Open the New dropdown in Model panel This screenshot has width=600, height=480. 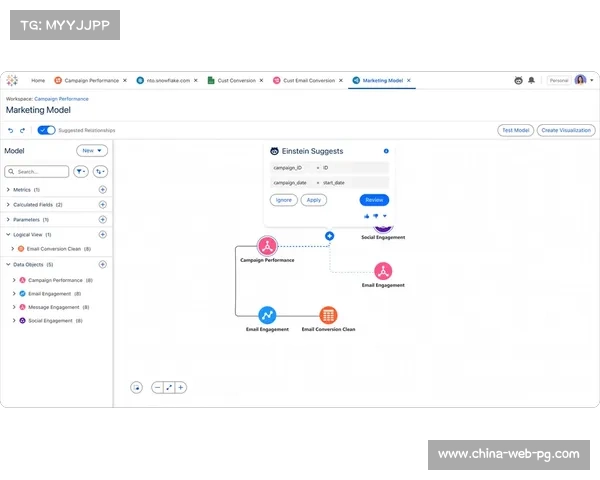92,151
